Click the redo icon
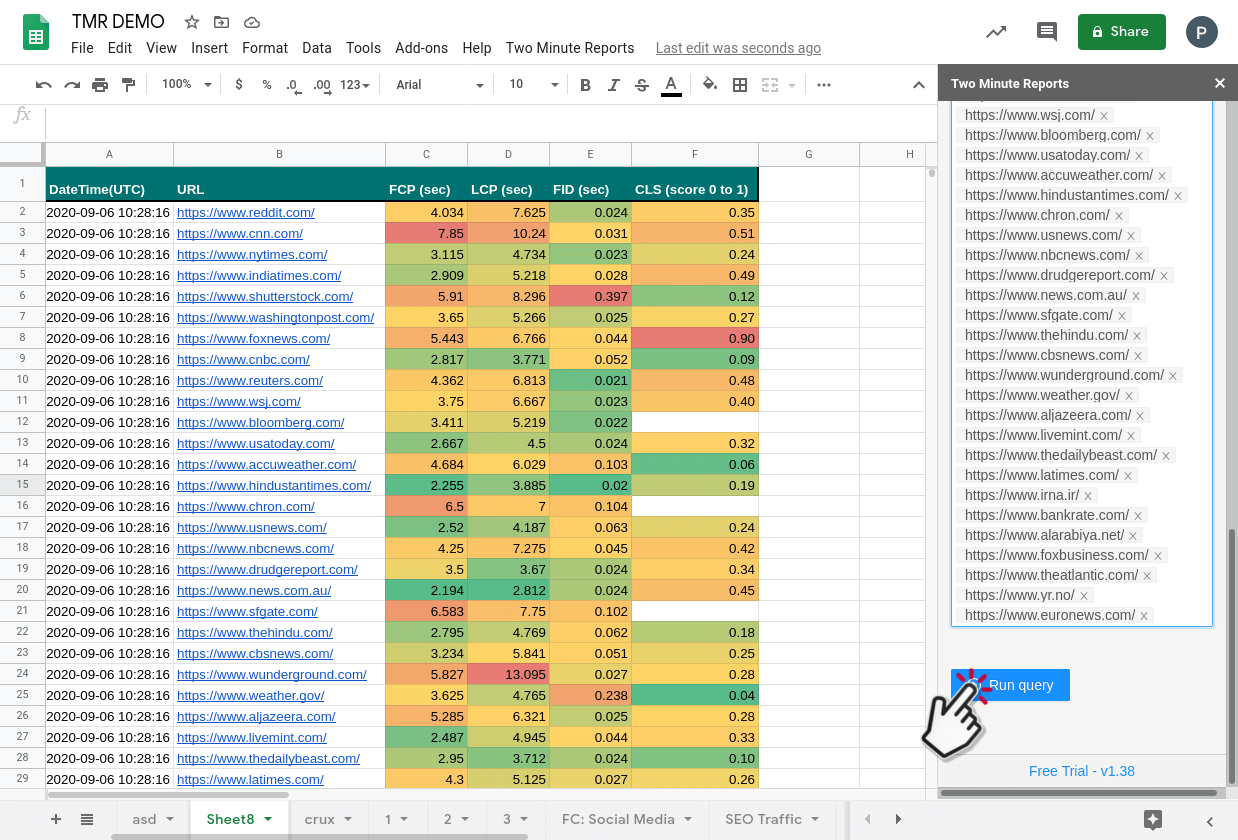Screen dimensions: 1238x840 71,85
